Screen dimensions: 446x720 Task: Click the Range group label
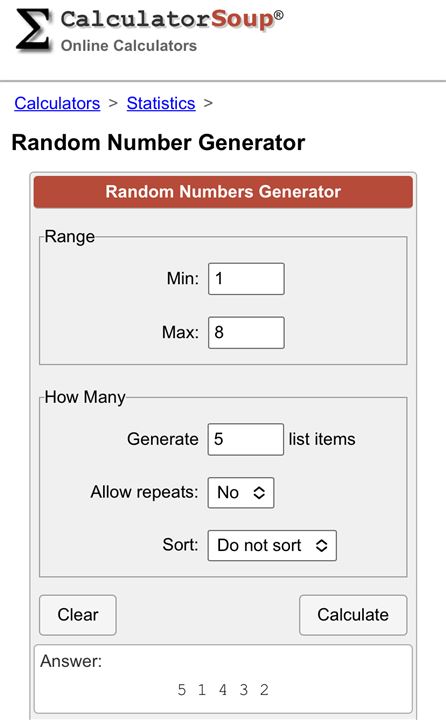coord(70,236)
